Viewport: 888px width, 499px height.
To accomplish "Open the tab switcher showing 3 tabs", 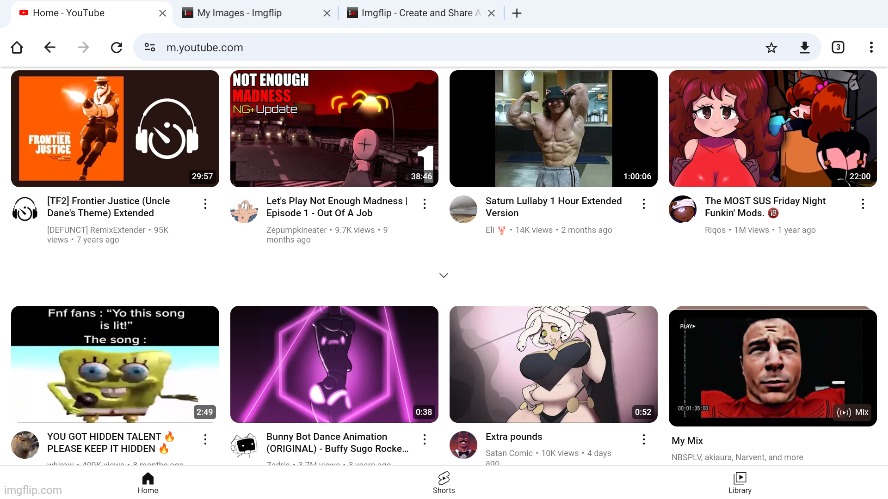I will tap(838, 48).
